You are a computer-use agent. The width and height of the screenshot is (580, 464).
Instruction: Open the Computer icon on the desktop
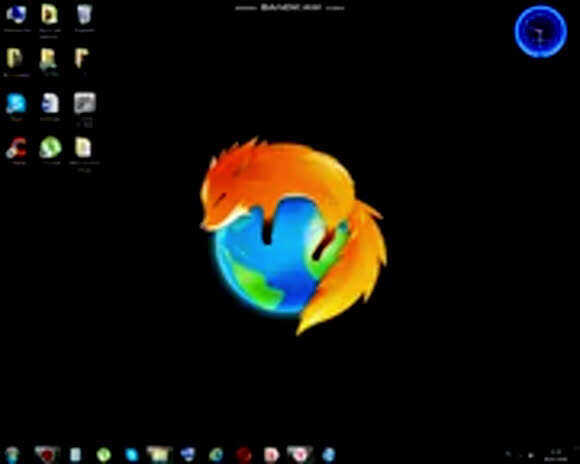pos(16,15)
